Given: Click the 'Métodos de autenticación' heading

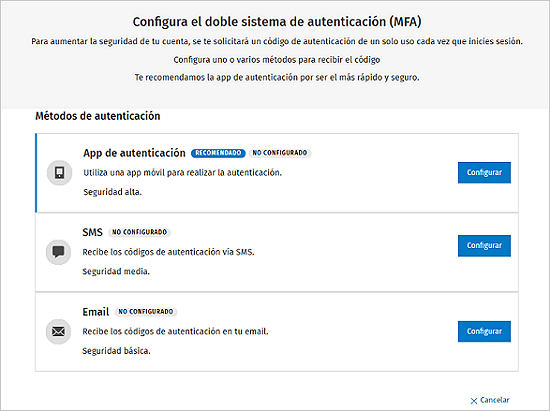Looking at the screenshot, I should pyautogui.click(x=98, y=116).
